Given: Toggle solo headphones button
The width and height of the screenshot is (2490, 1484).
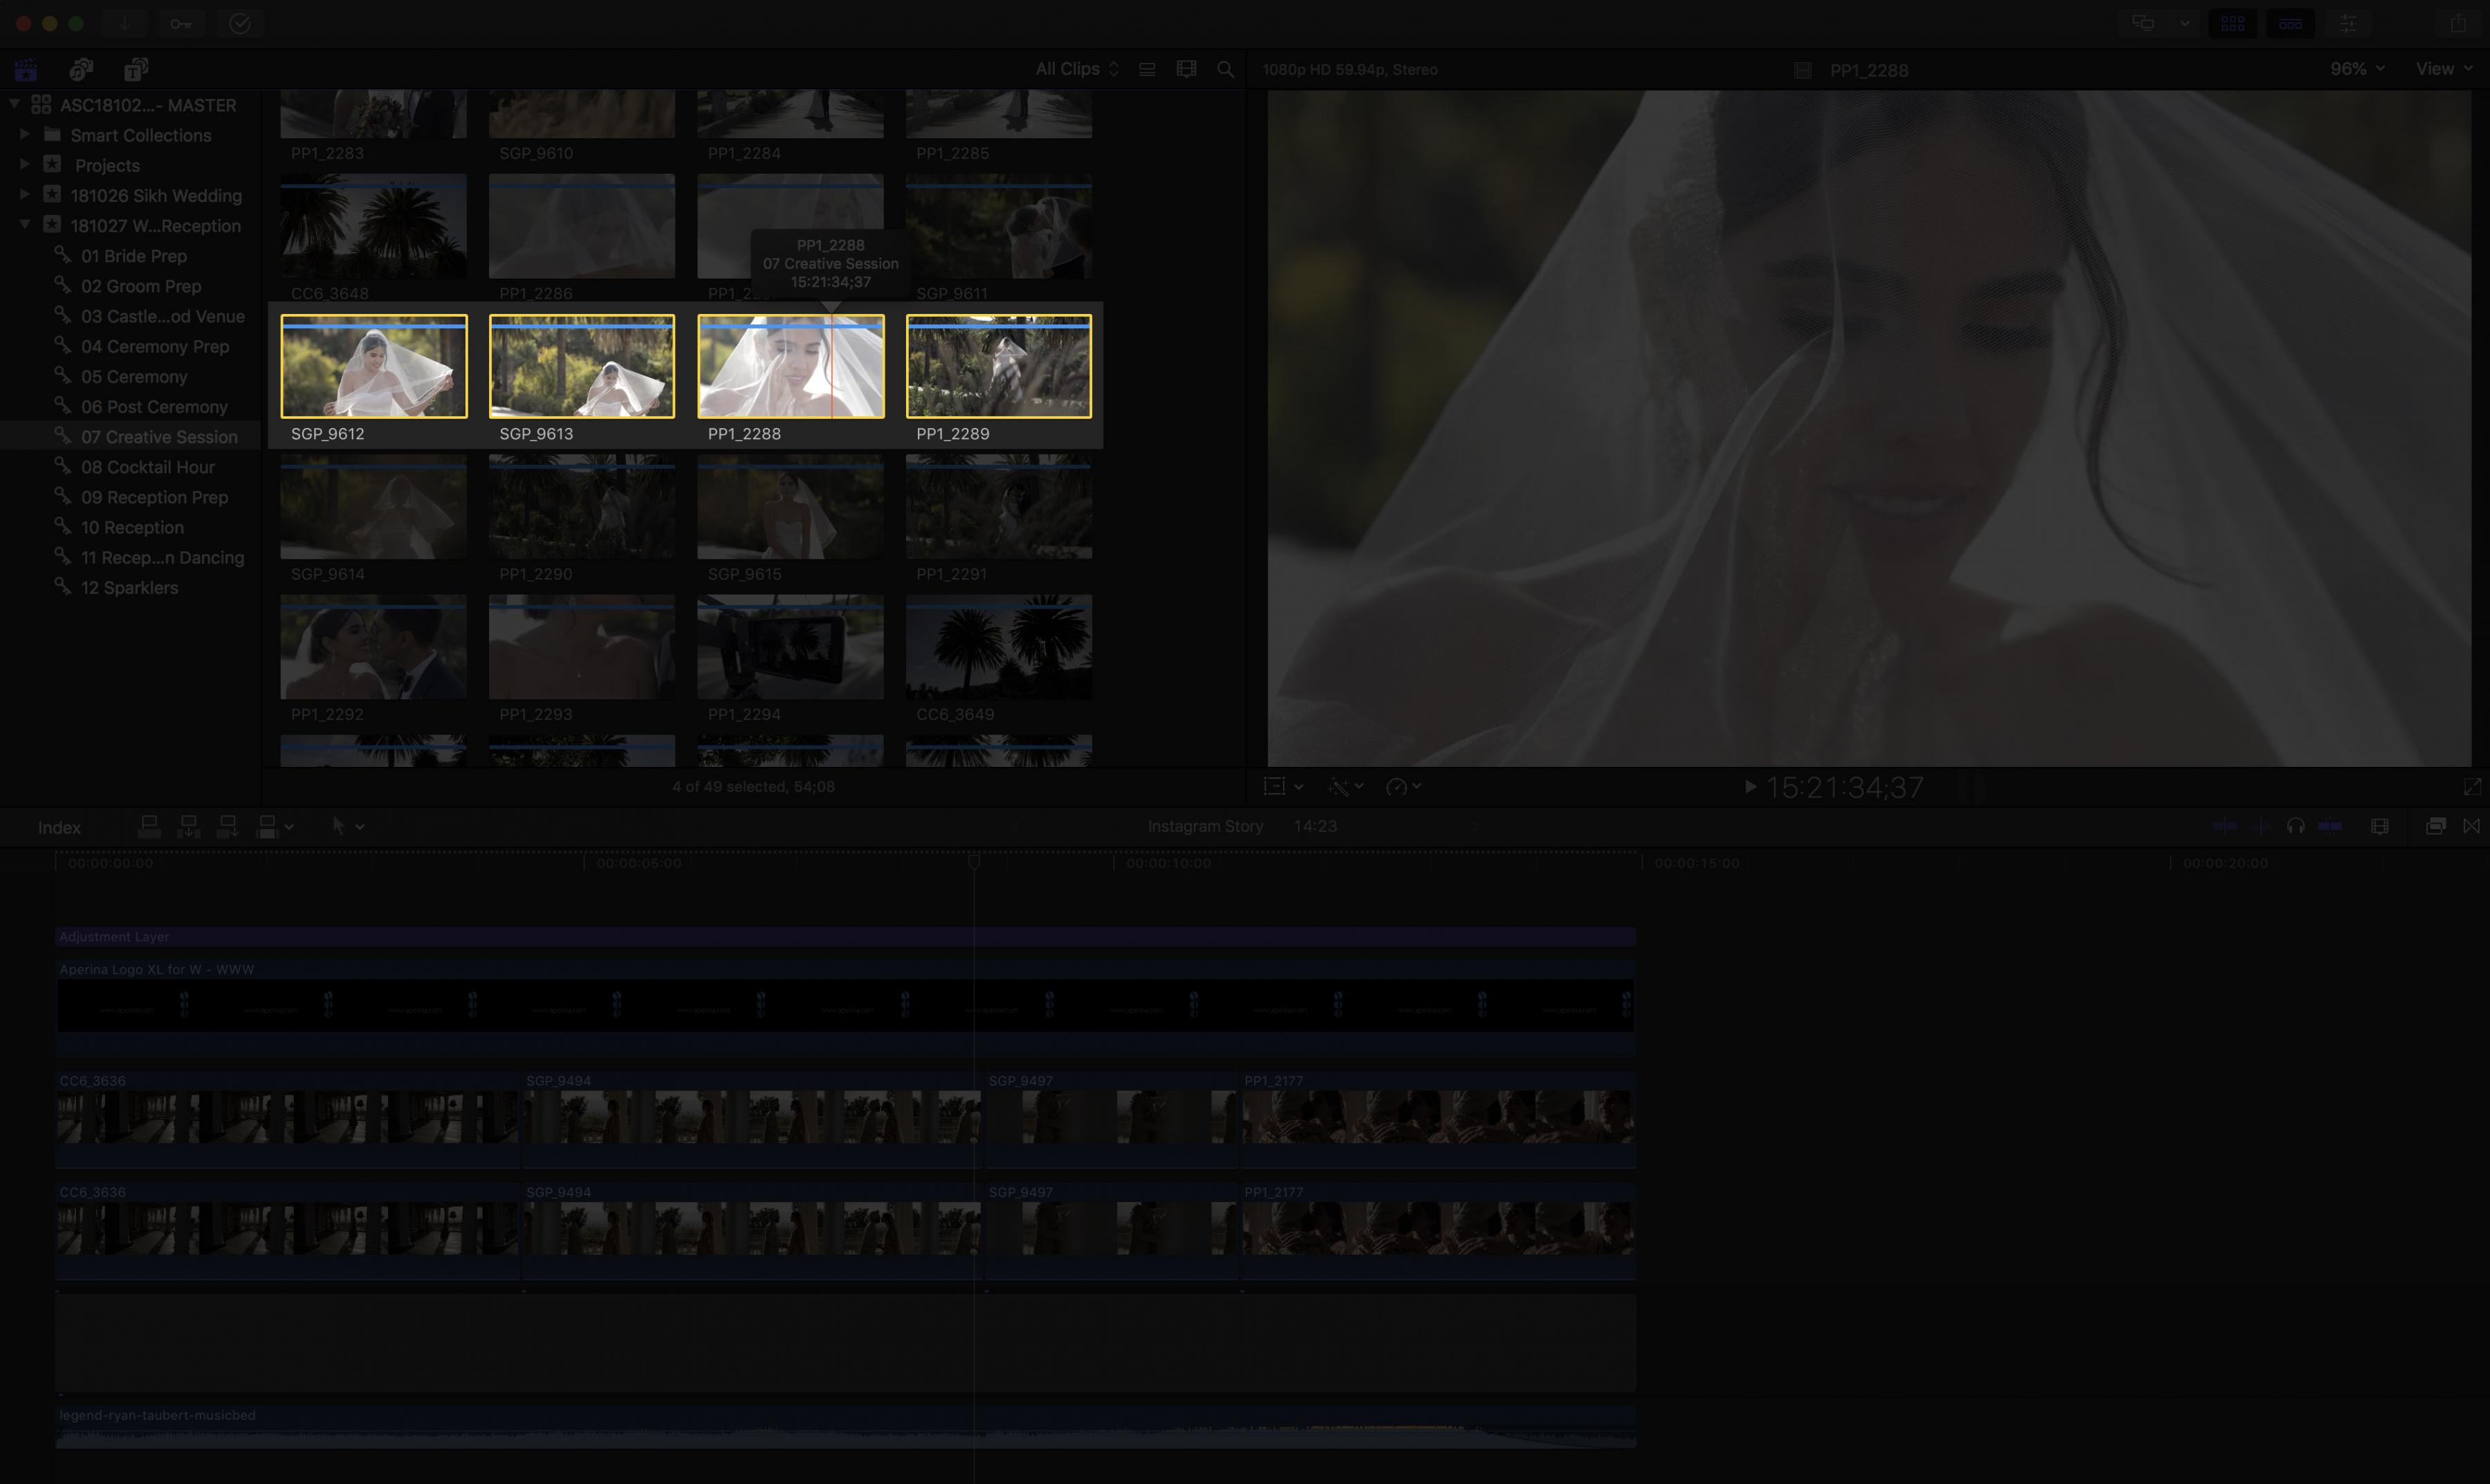Looking at the screenshot, I should pyautogui.click(x=2296, y=826).
